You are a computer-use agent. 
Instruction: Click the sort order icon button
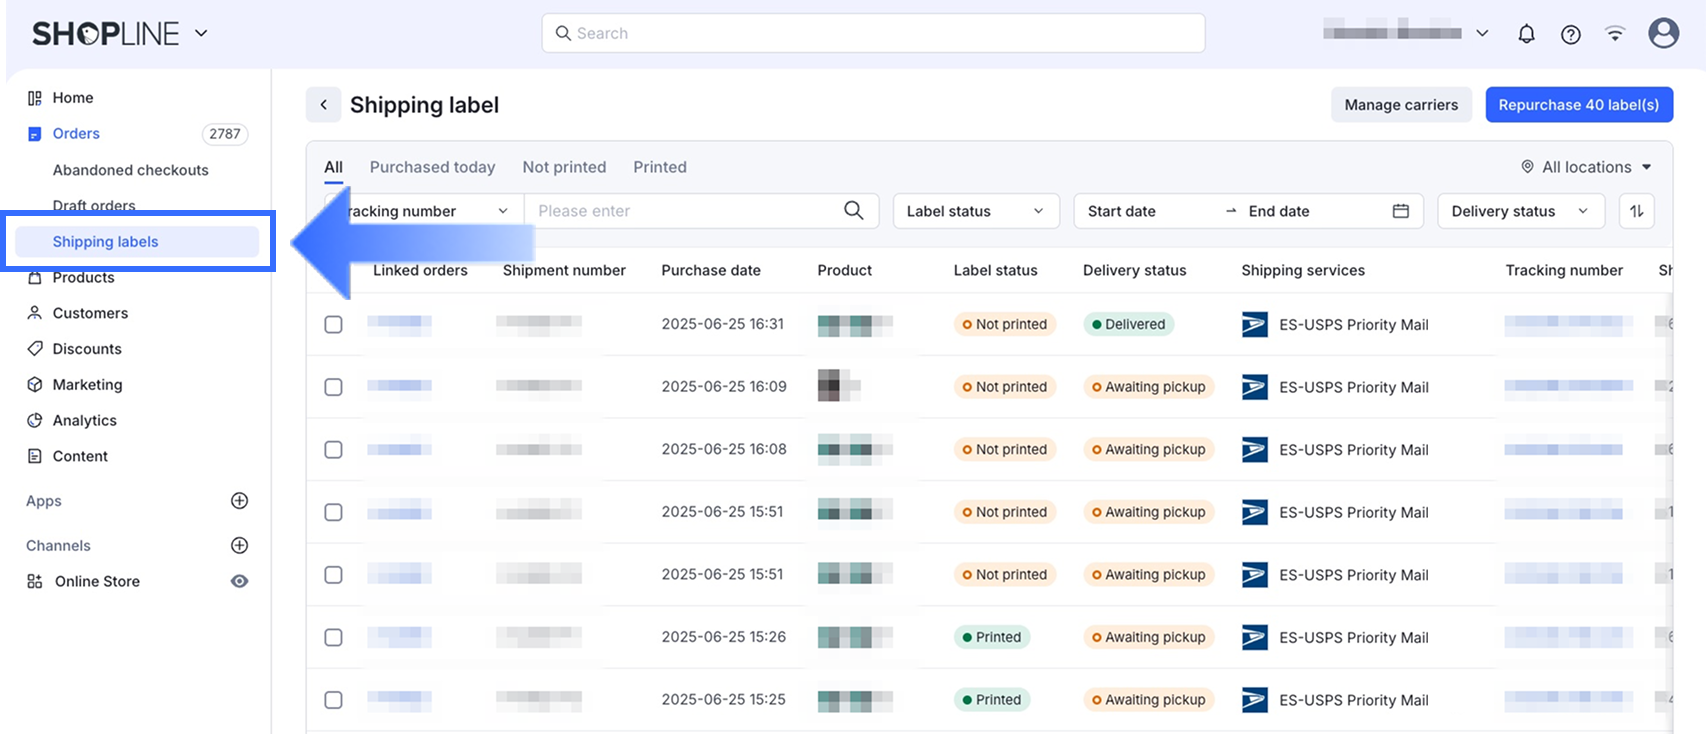1636,211
